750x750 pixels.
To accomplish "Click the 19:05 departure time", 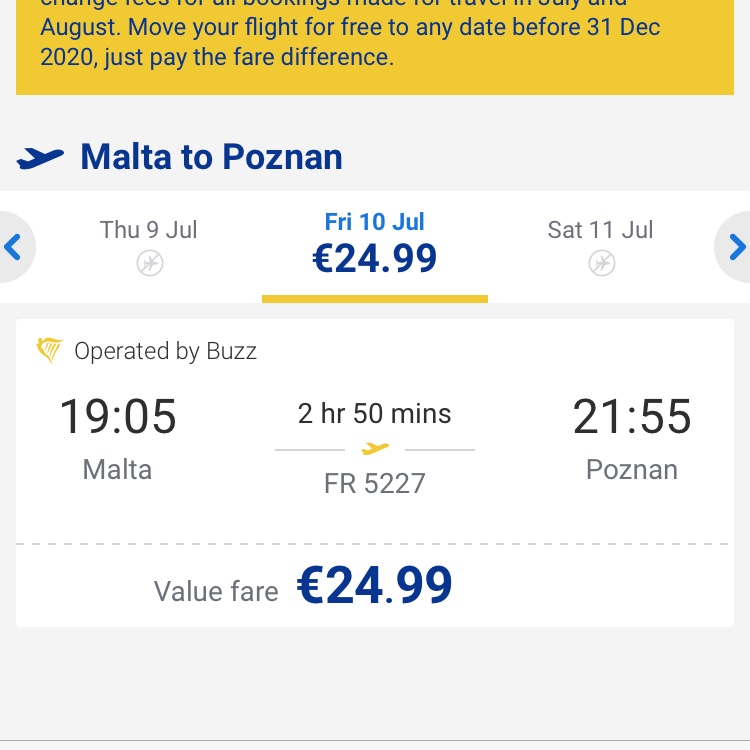I will 118,417.
